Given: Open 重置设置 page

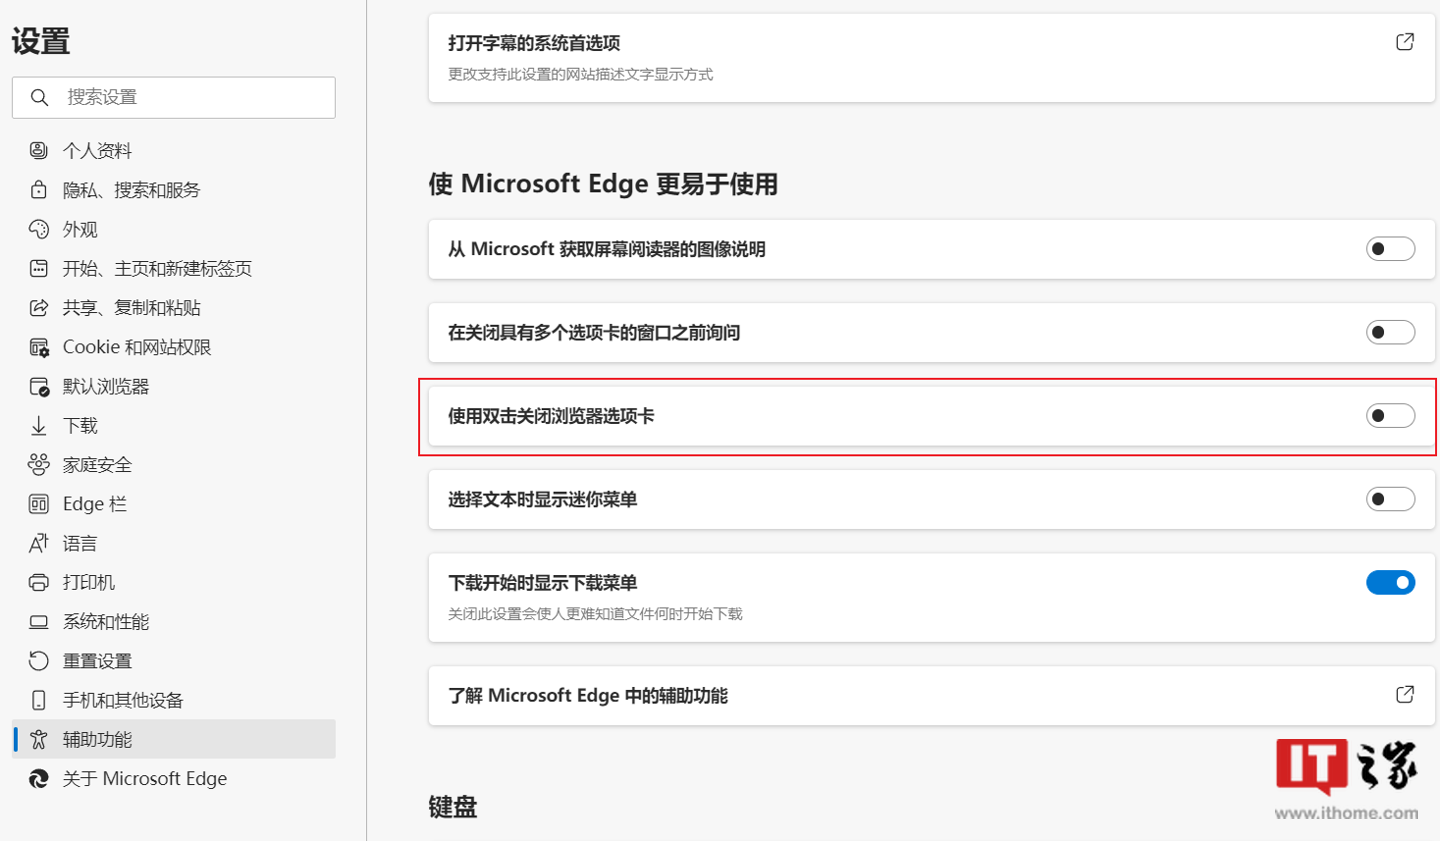Looking at the screenshot, I should coord(174,661).
